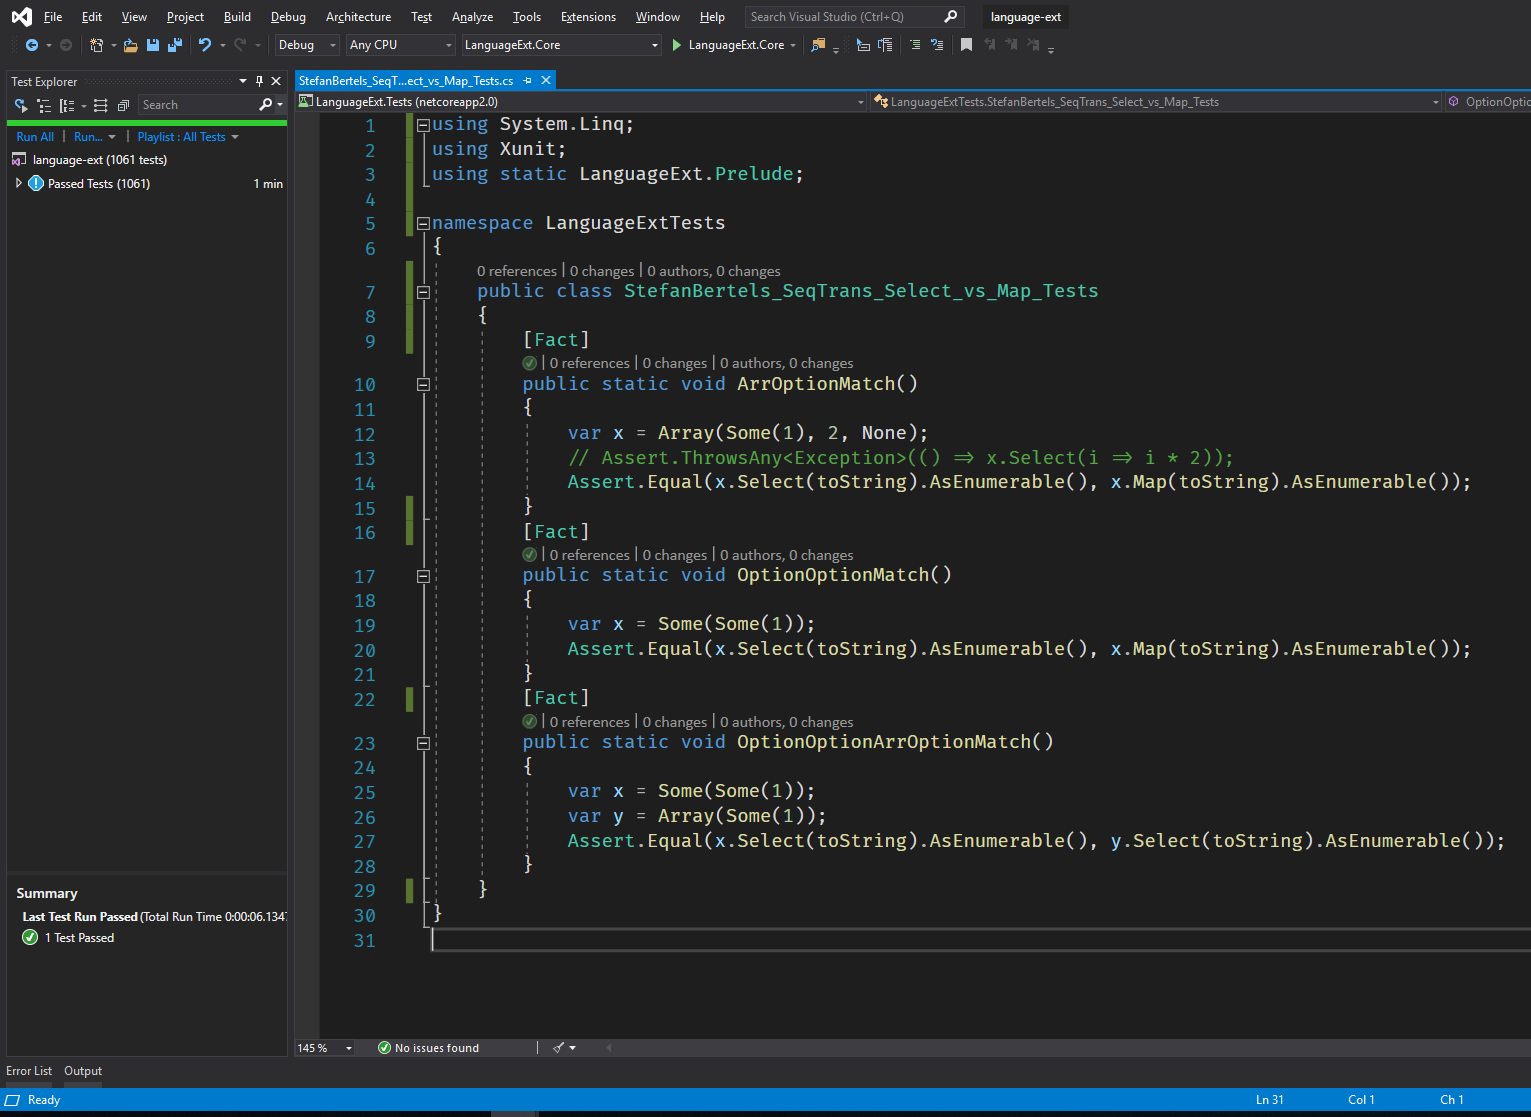Toggle a bookmark with the bookmark icon
Image resolution: width=1531 pixels, height=1117 pixels.
click(x=966, y=45)
